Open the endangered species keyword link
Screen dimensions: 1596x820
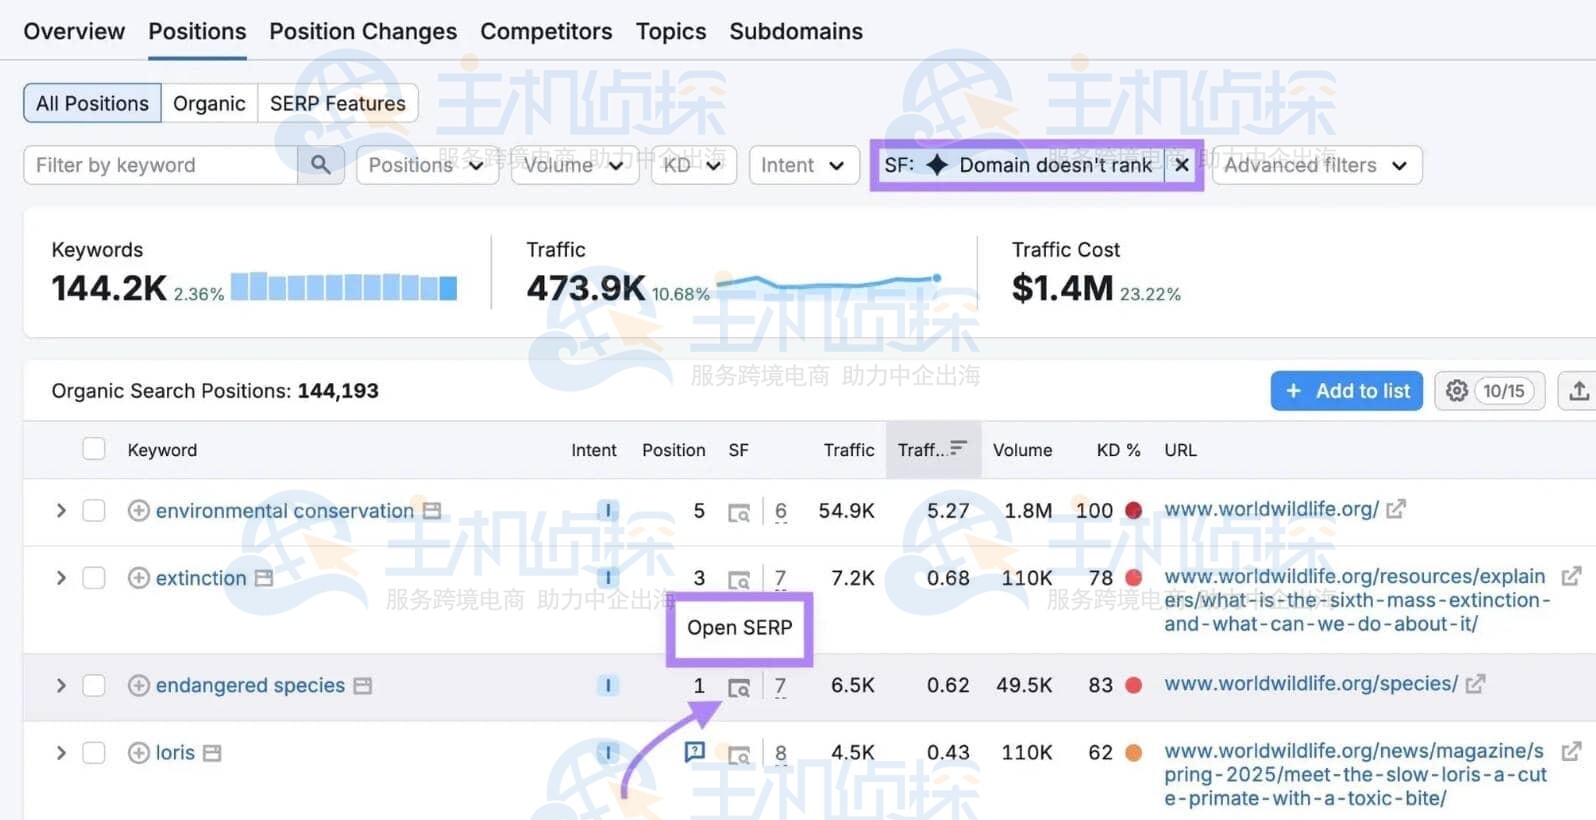click(250, 685)
